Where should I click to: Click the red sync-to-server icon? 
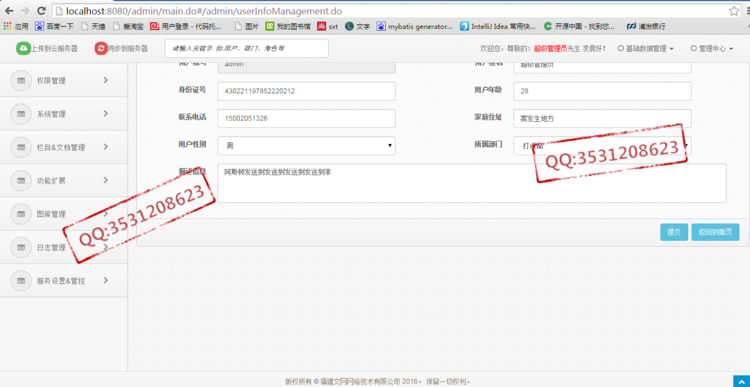[101, 48]
